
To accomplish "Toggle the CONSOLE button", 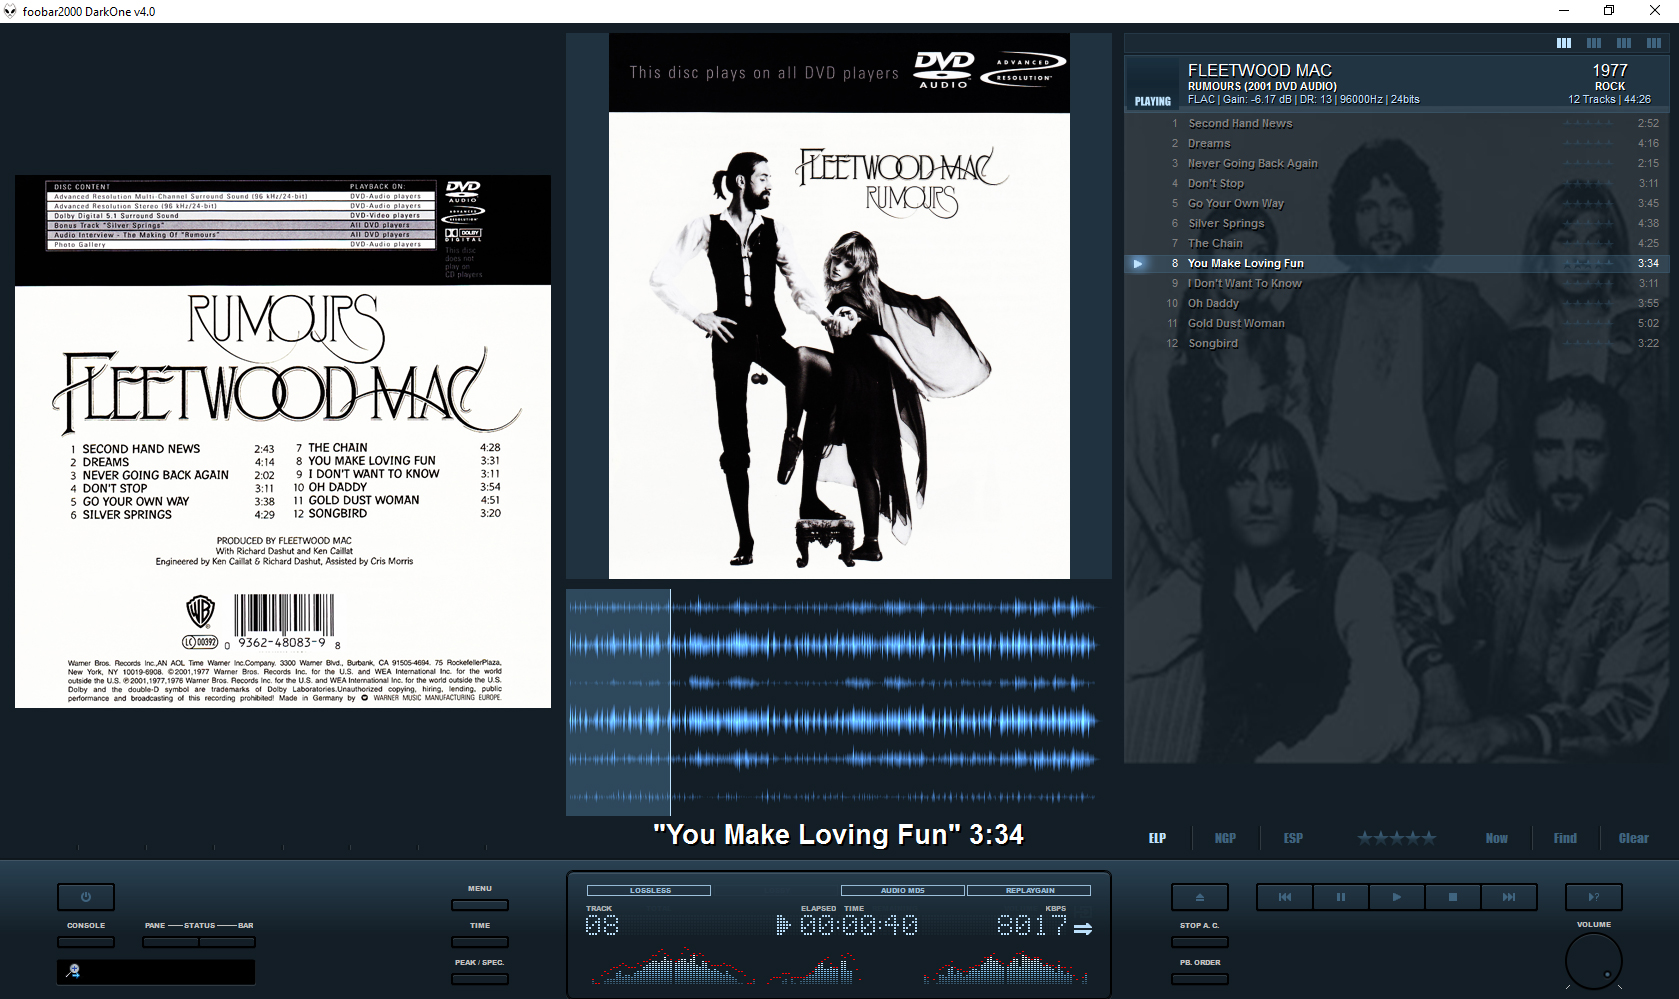I will pyautogui.click(x=86, y=942).
